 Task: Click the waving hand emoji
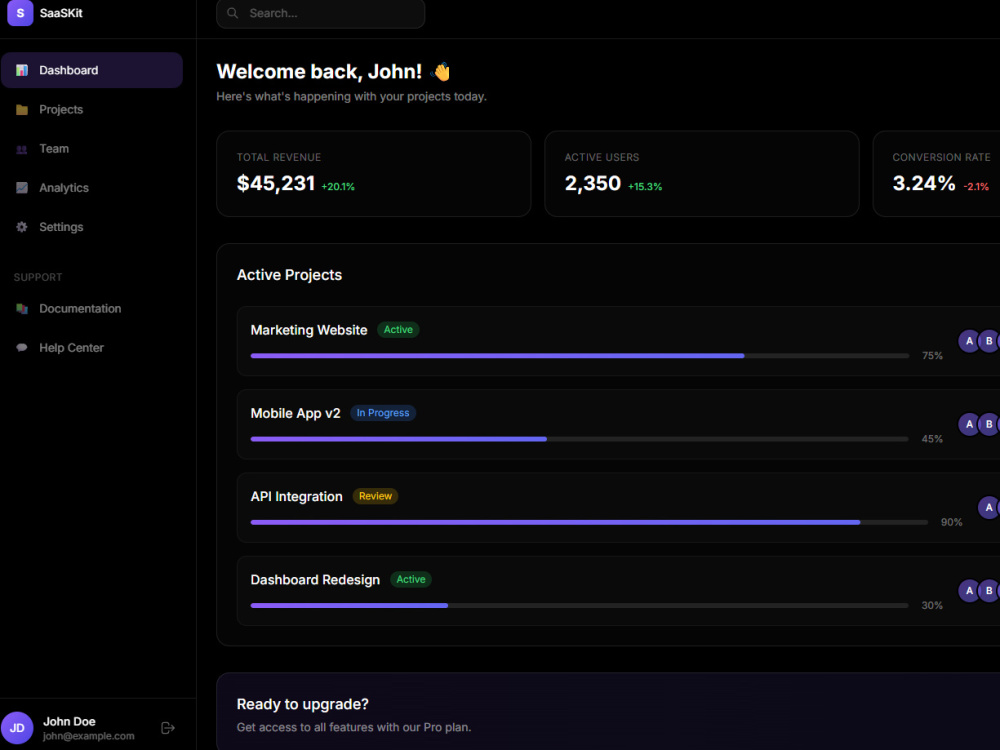tap(440, 71)
